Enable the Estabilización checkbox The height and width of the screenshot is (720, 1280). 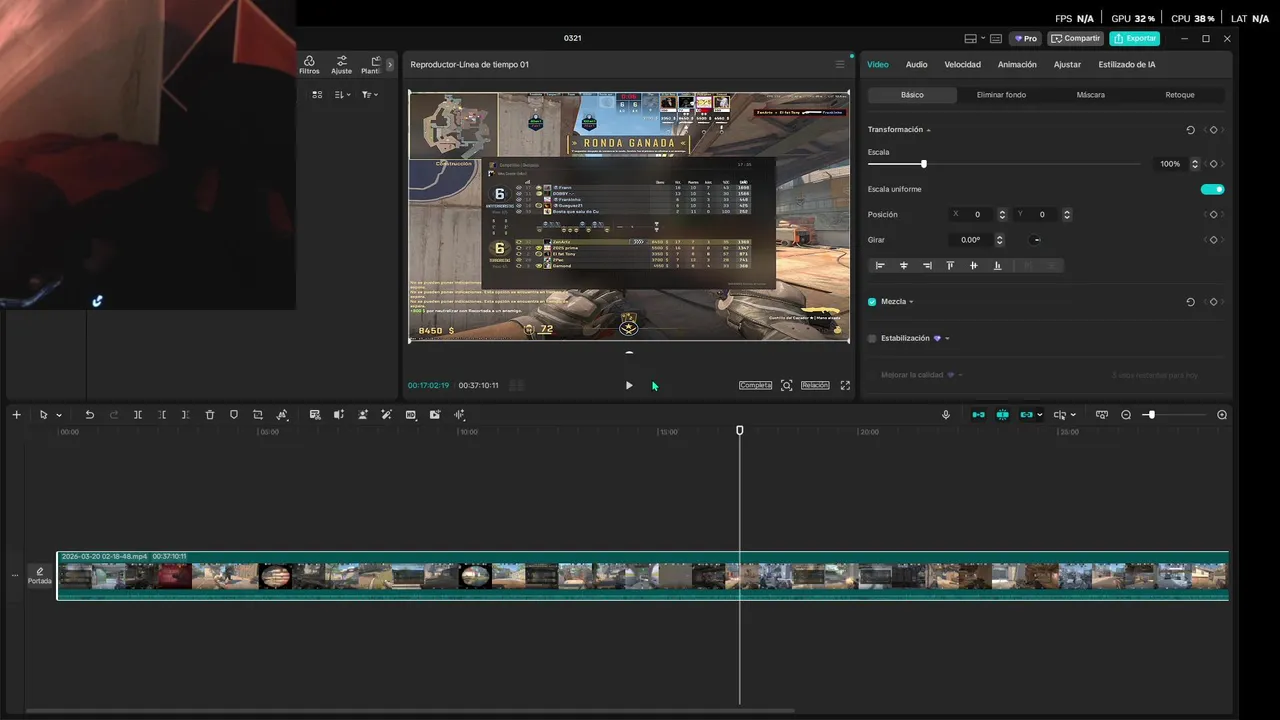tap(872, 339)
